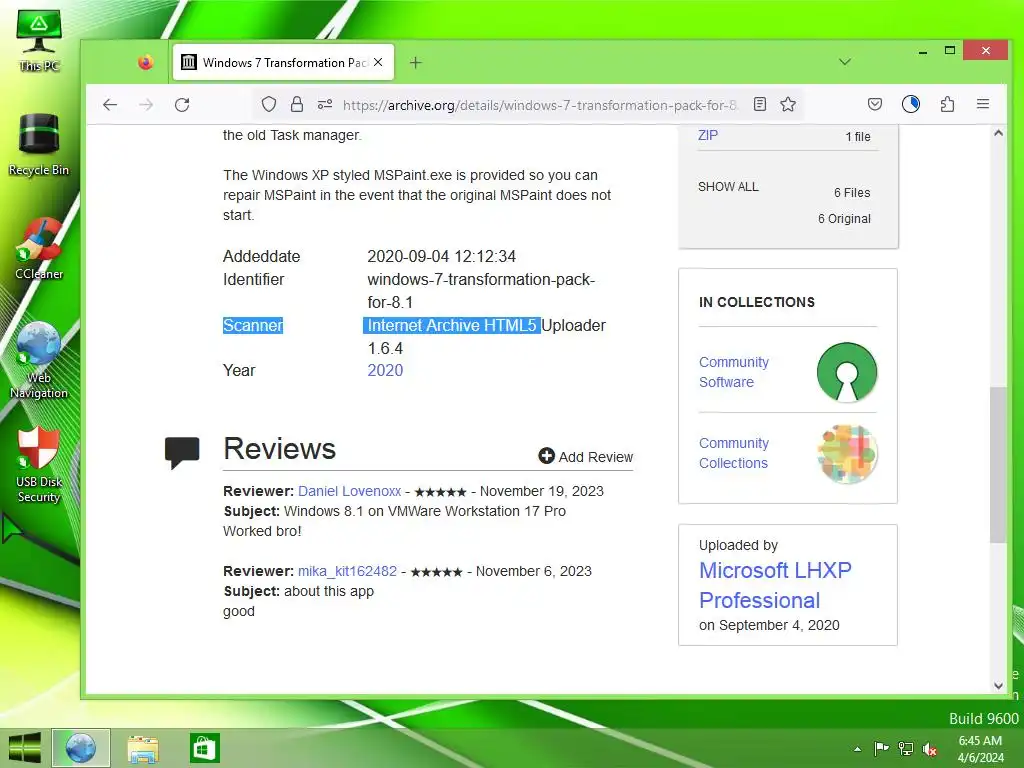Open Community Collections link
Image resolution: width=1024 pixels, height=768 pixels.
point(733,453)
